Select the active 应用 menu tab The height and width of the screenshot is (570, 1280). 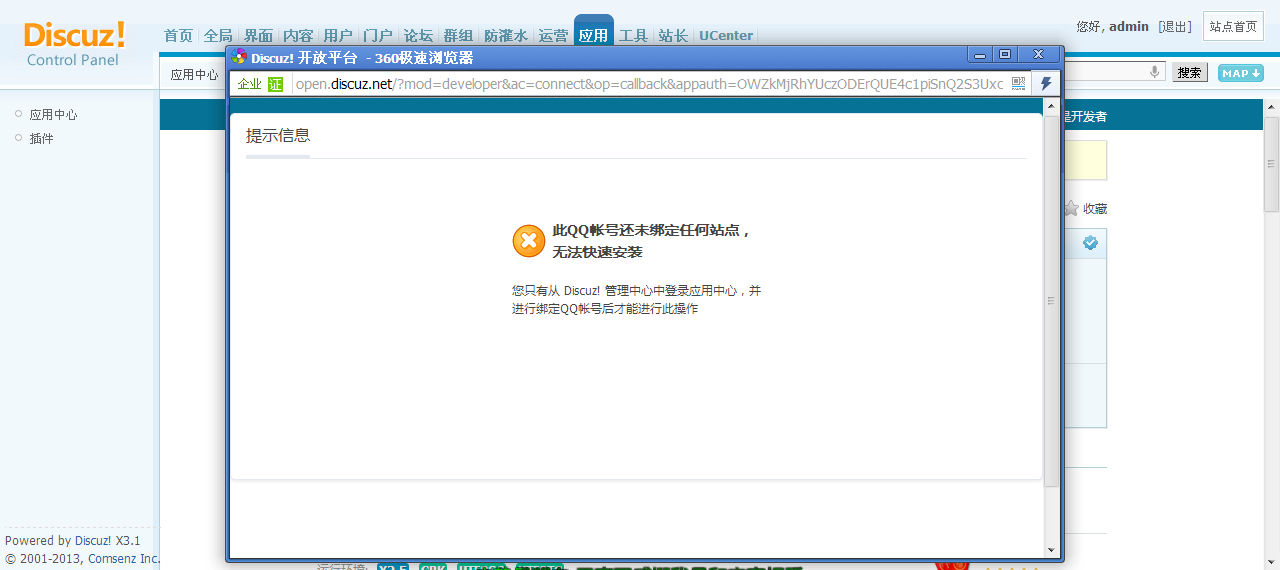593,34
